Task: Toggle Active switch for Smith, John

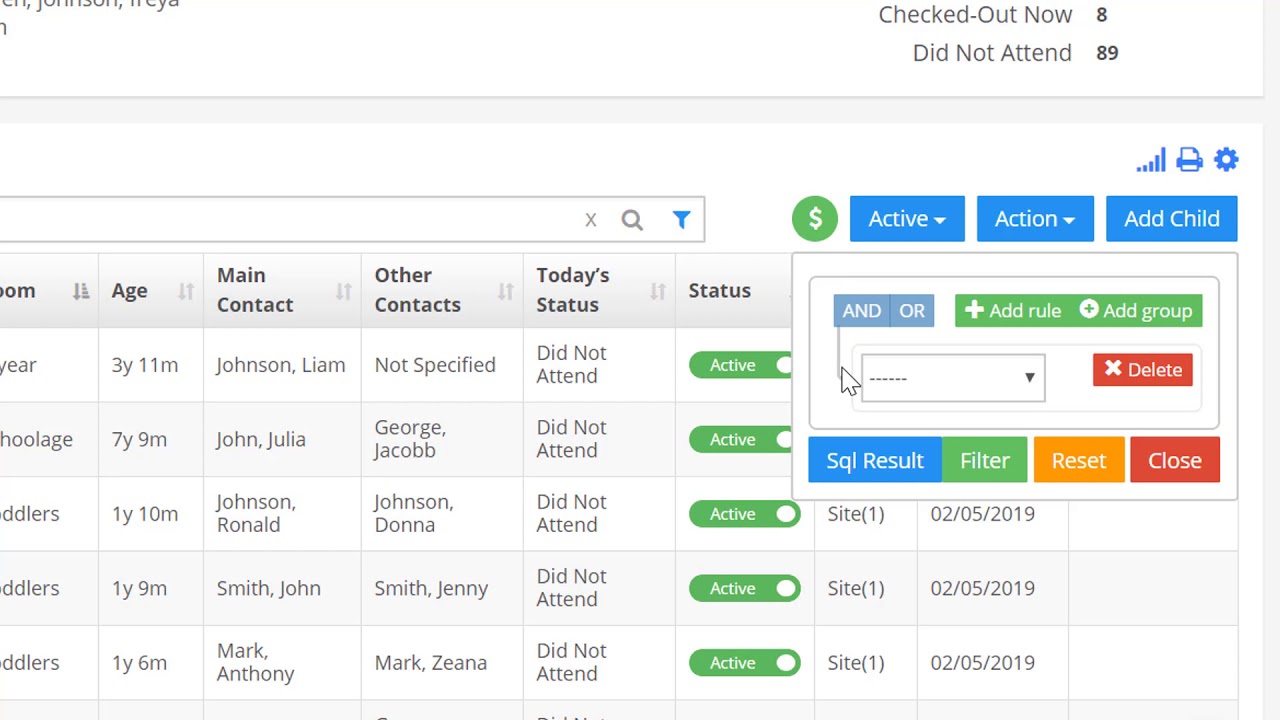Action: pyautogui.click(x=785, y=588)
